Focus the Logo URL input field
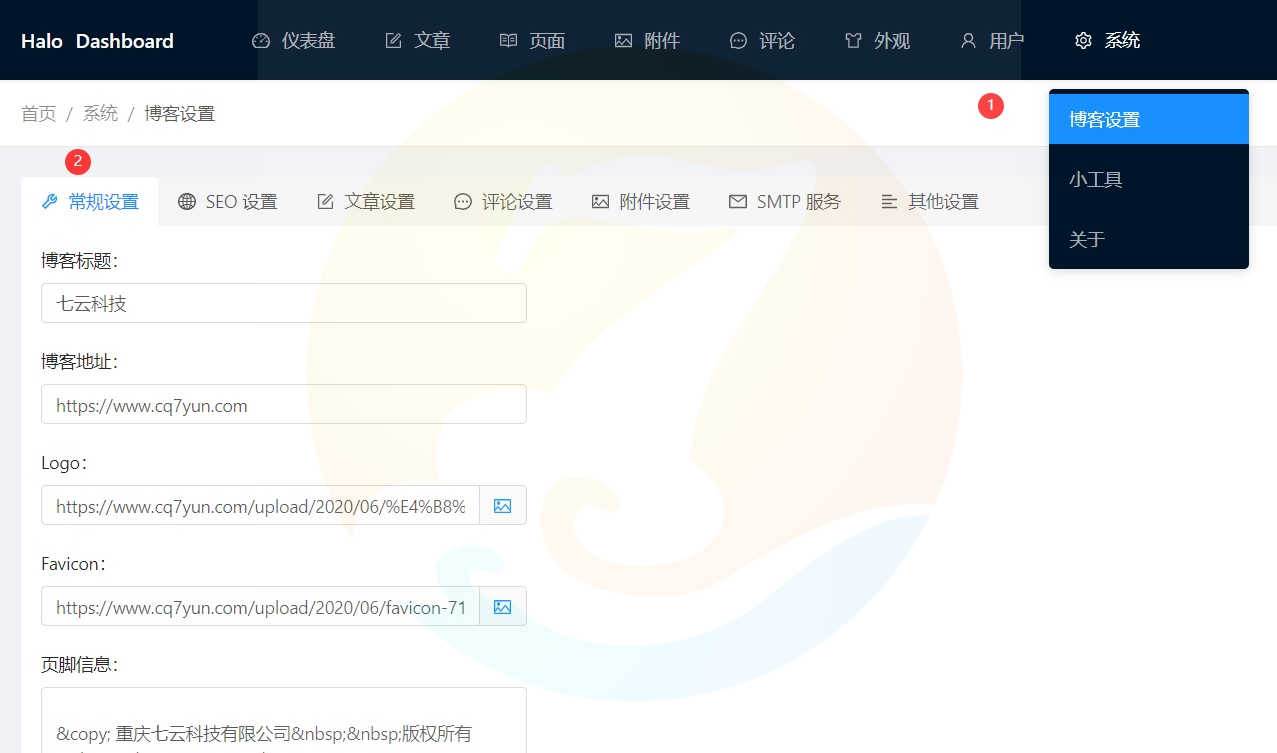Image resolution: width=1277 pixels, height=753 pixels. [x=260, y=506]
